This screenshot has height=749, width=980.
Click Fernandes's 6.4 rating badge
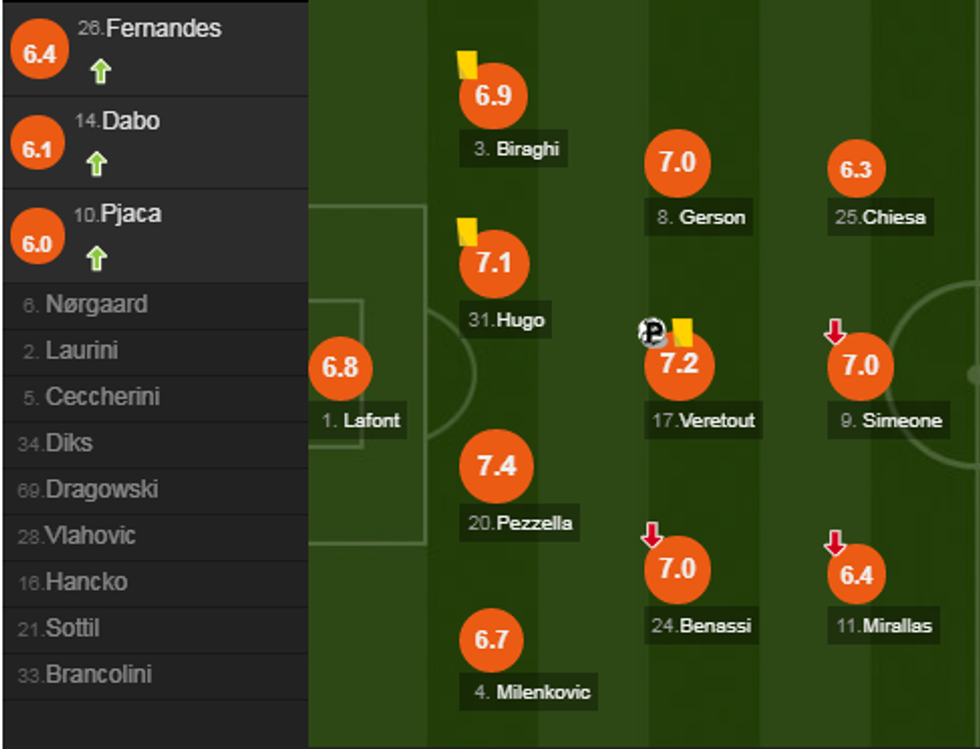(39, 54)
